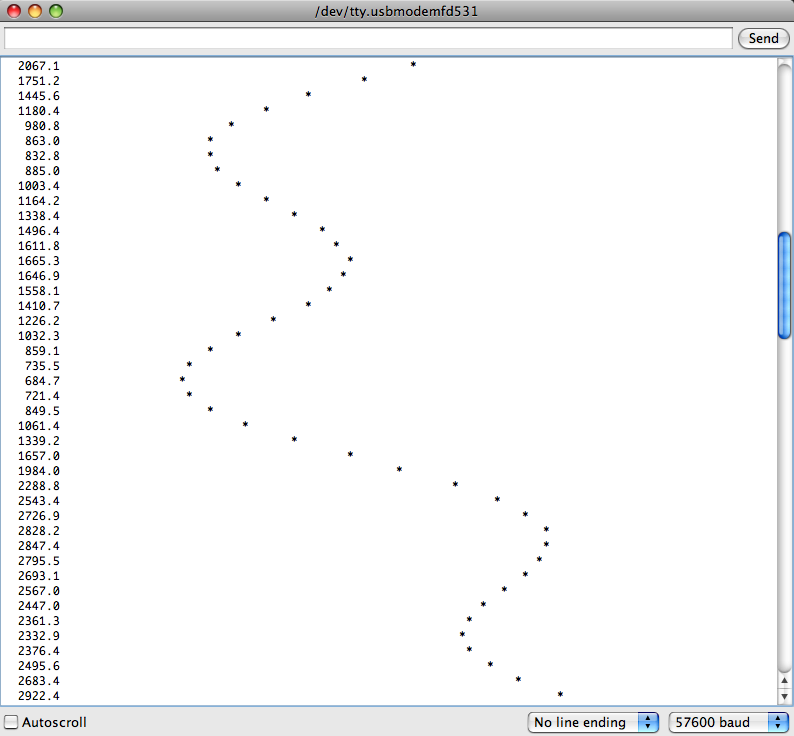Select the value 684.7
794x736 pixels.
42,381
